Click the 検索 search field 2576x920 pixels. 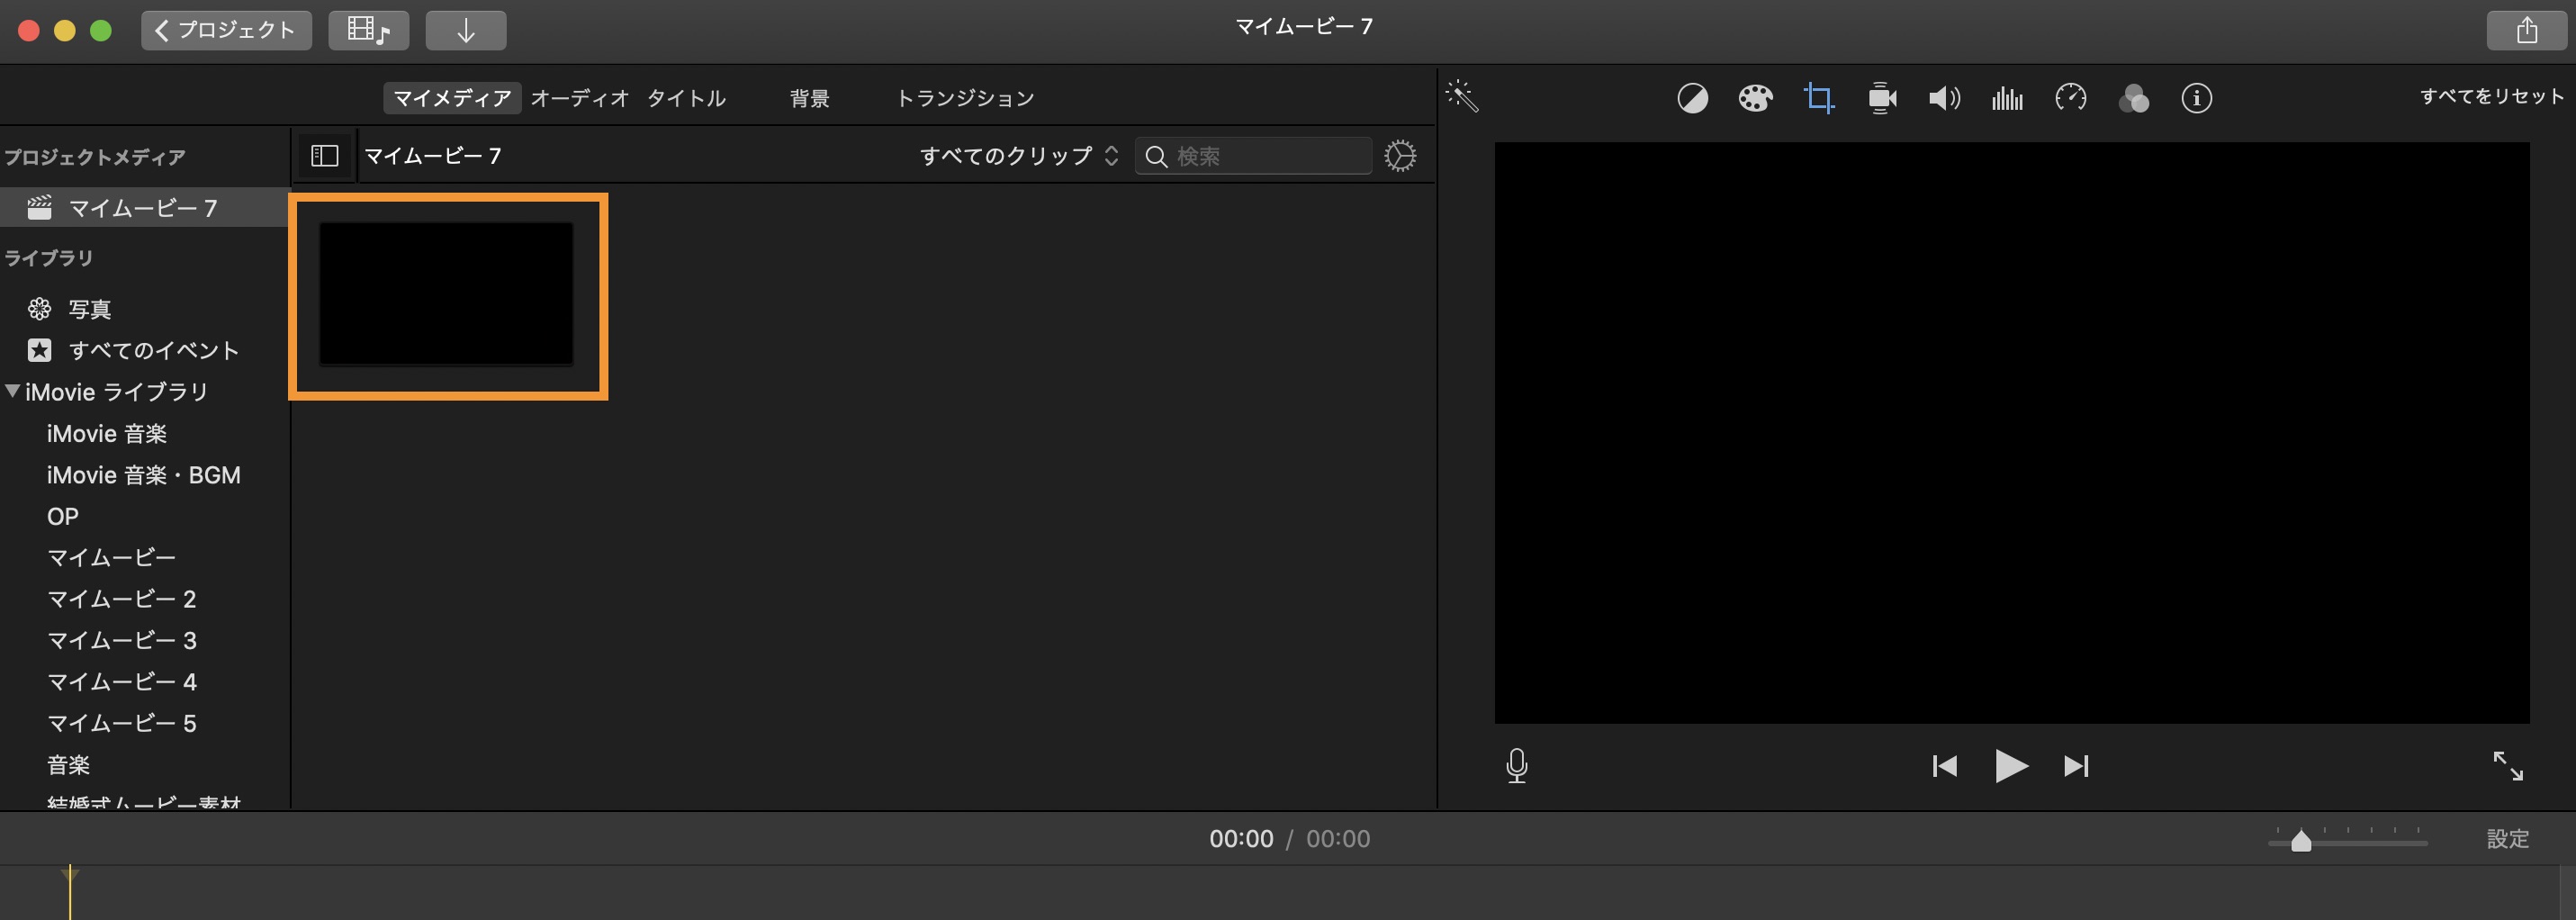pos(1253,156)
